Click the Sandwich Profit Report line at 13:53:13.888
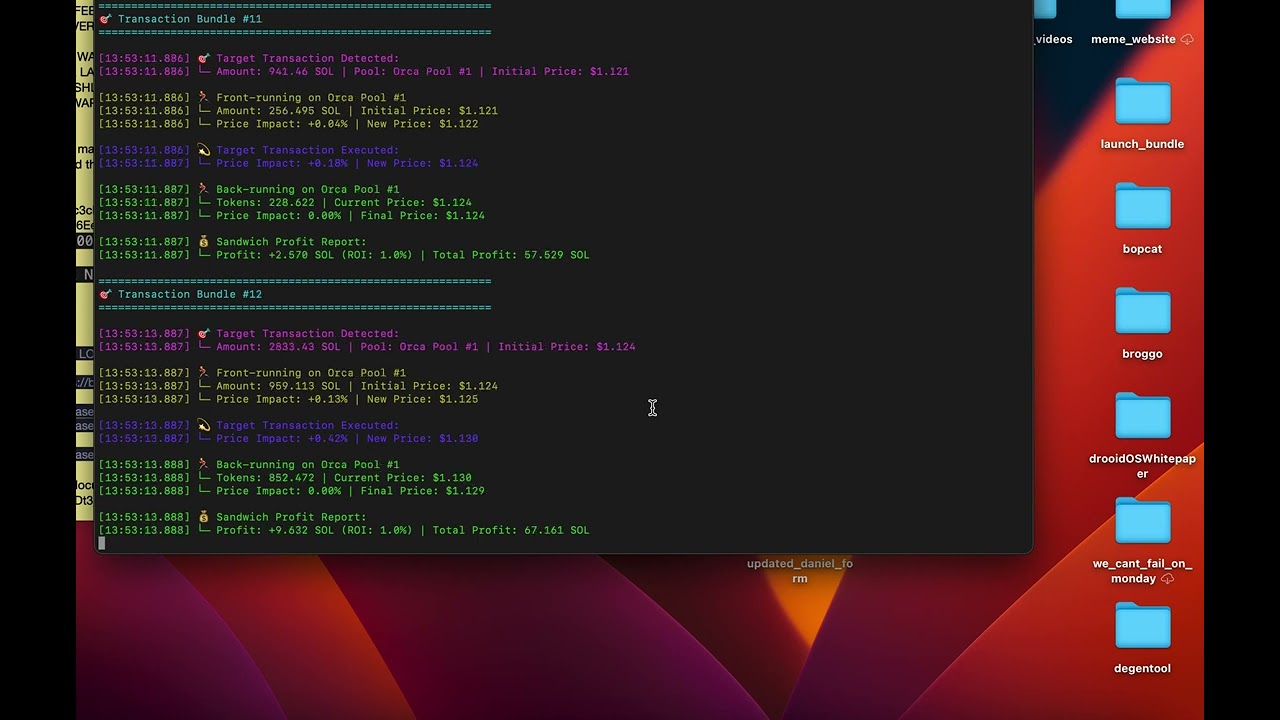Viewport: 1280px width, 720px height. 233,517
